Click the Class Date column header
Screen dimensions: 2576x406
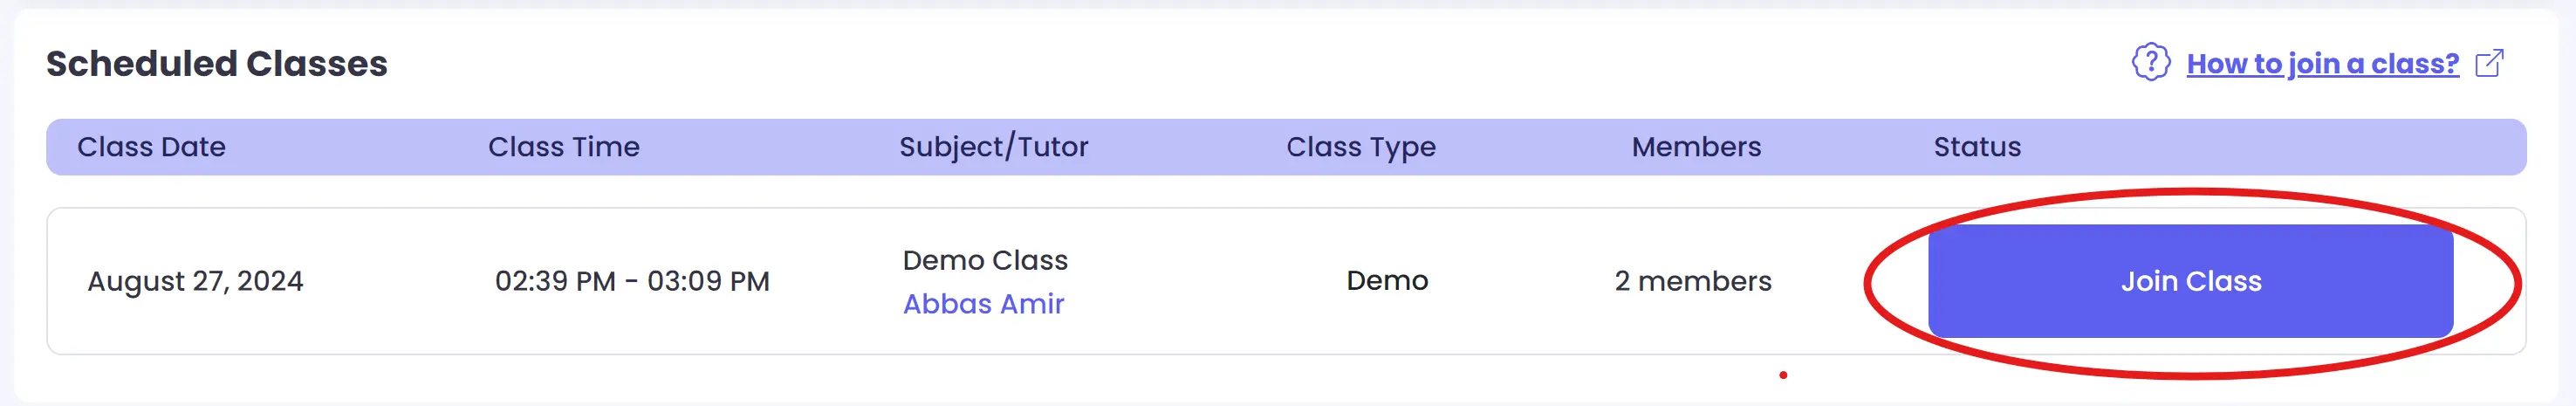pos(151,147)
